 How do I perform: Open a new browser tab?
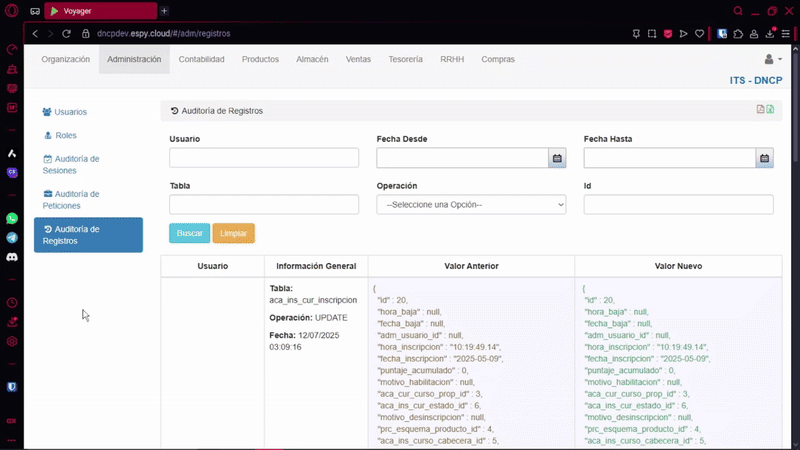click(x=164, y=10)
